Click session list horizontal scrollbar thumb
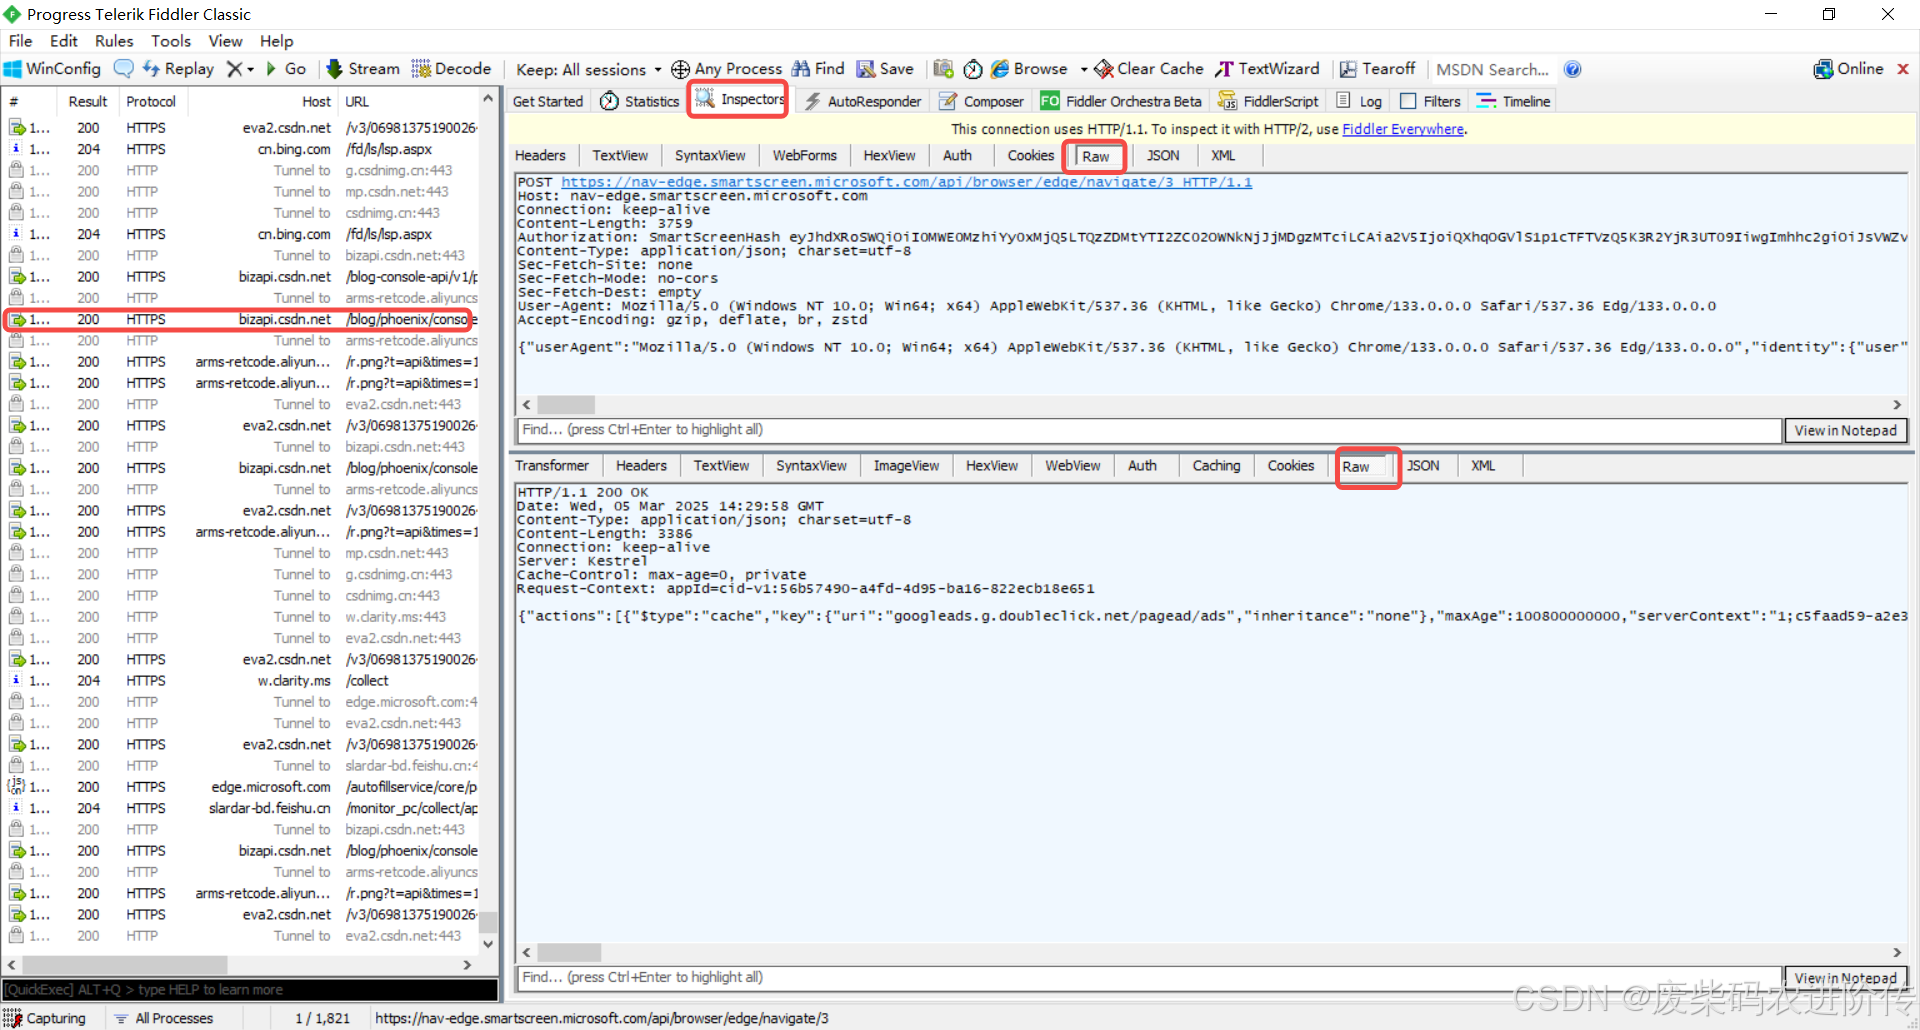Screen dimensions: 1920x1030 125,965
